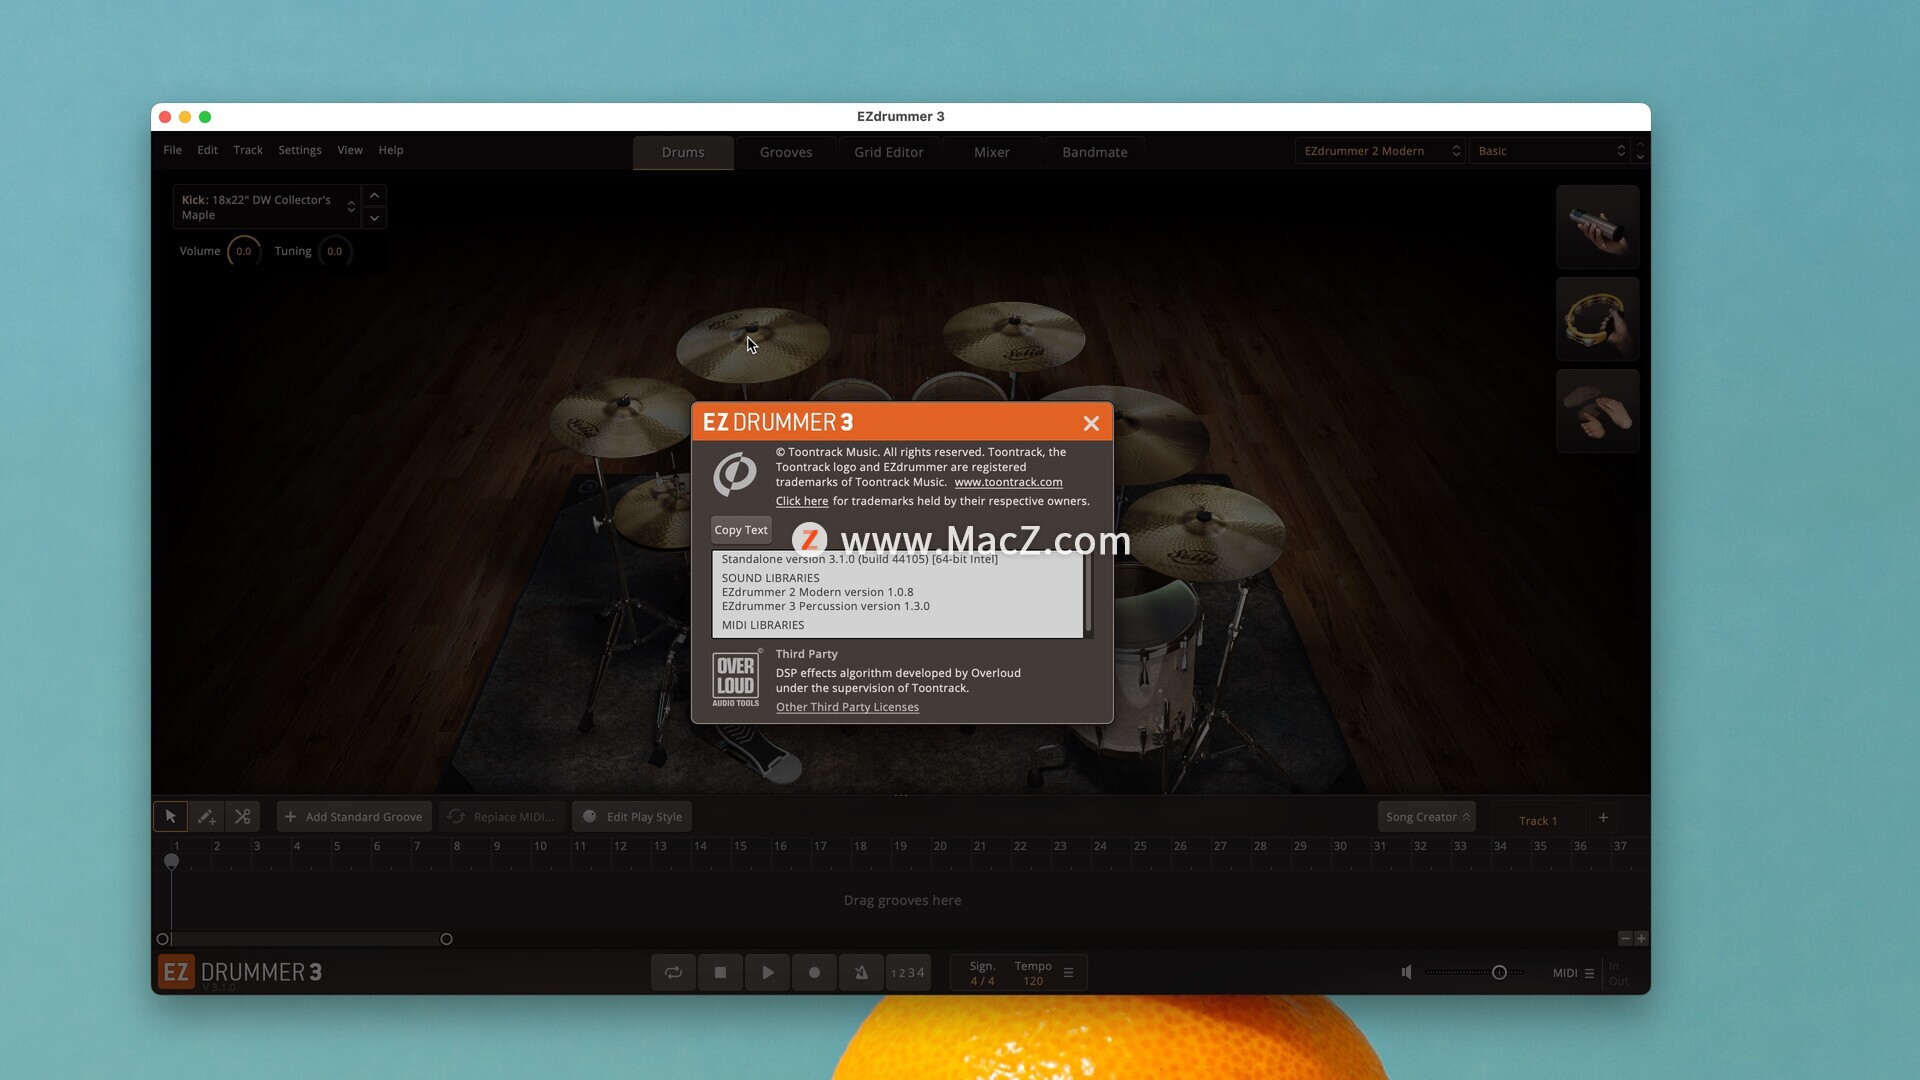Zoom out timeline with minus icon
Screen dimensions: 1920x1080
(1625, 939)
